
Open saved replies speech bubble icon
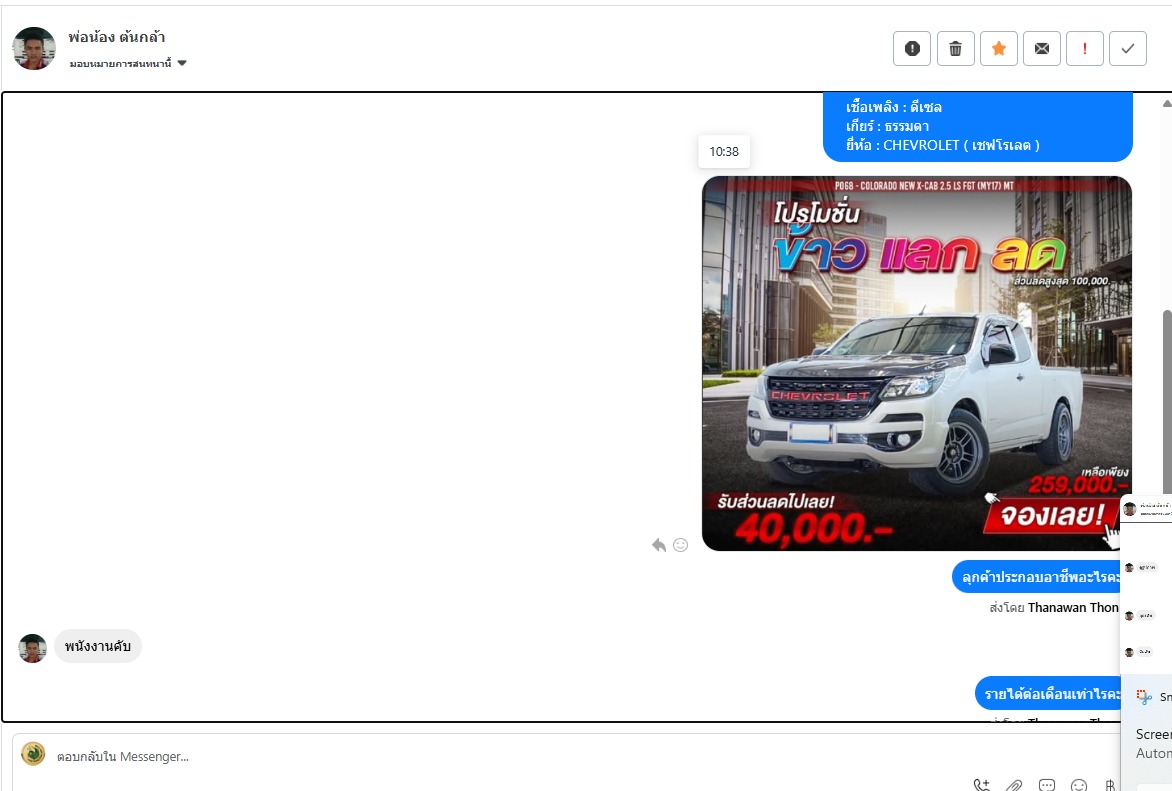point(1046,785)
